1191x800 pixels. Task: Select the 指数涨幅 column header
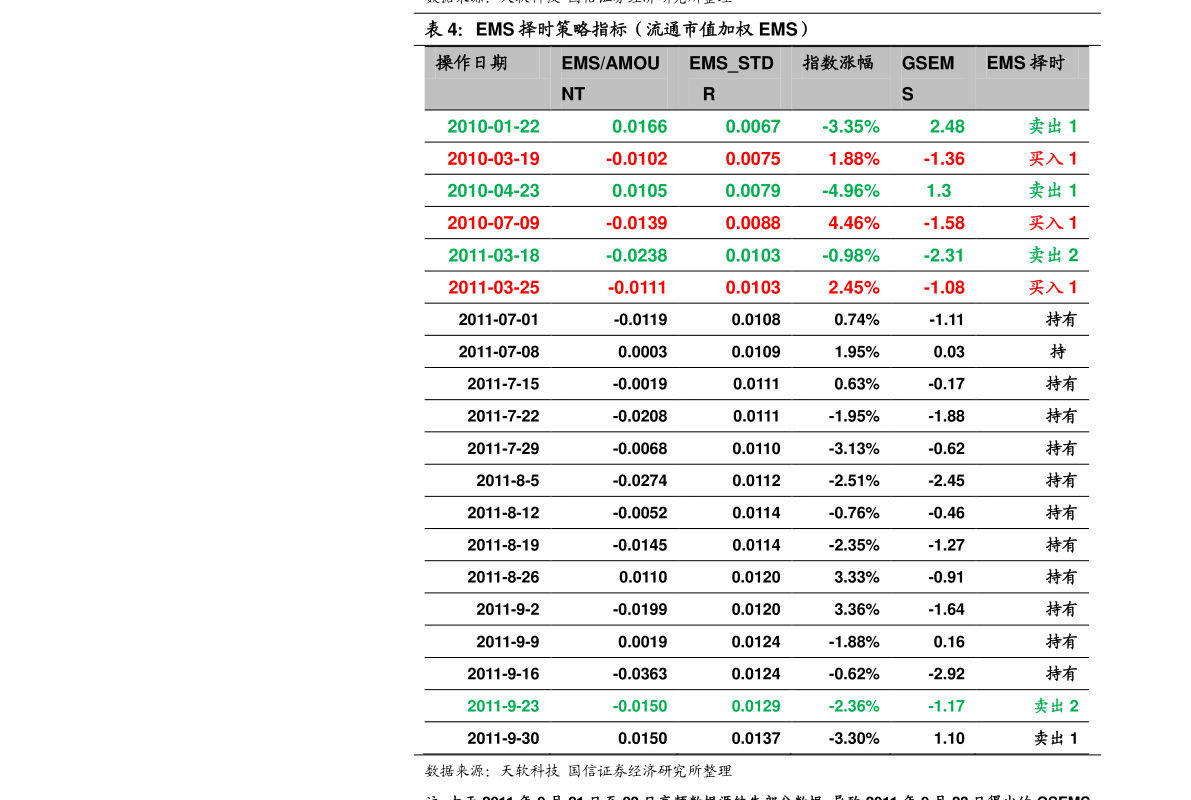point(838,63)
